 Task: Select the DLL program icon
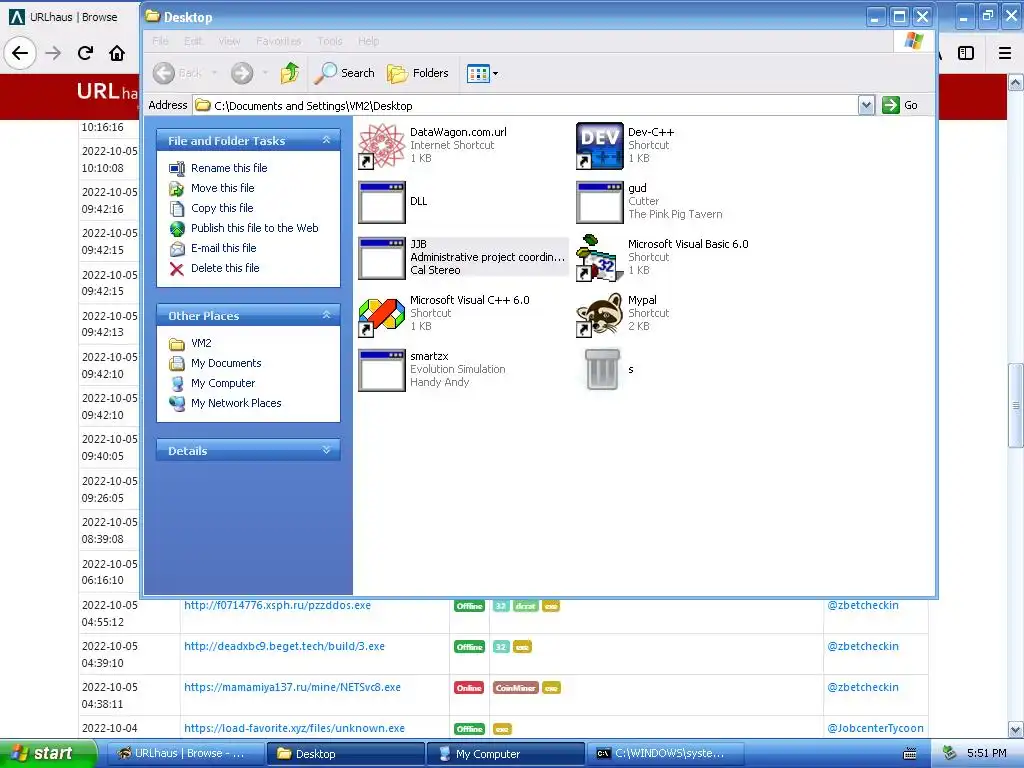click(382, 202)
